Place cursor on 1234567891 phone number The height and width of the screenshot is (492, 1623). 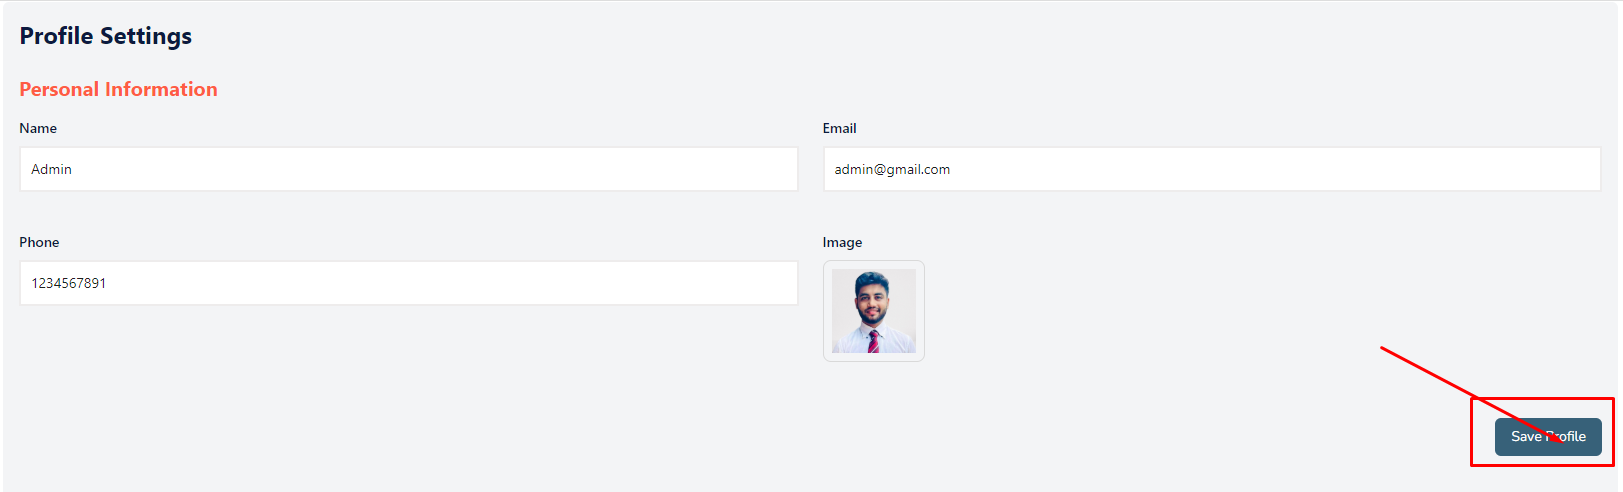pos(68,283)
